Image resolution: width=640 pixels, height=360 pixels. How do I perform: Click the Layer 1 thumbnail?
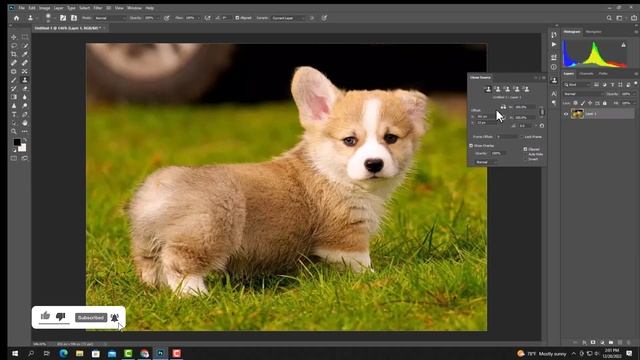tap(577, 114)
